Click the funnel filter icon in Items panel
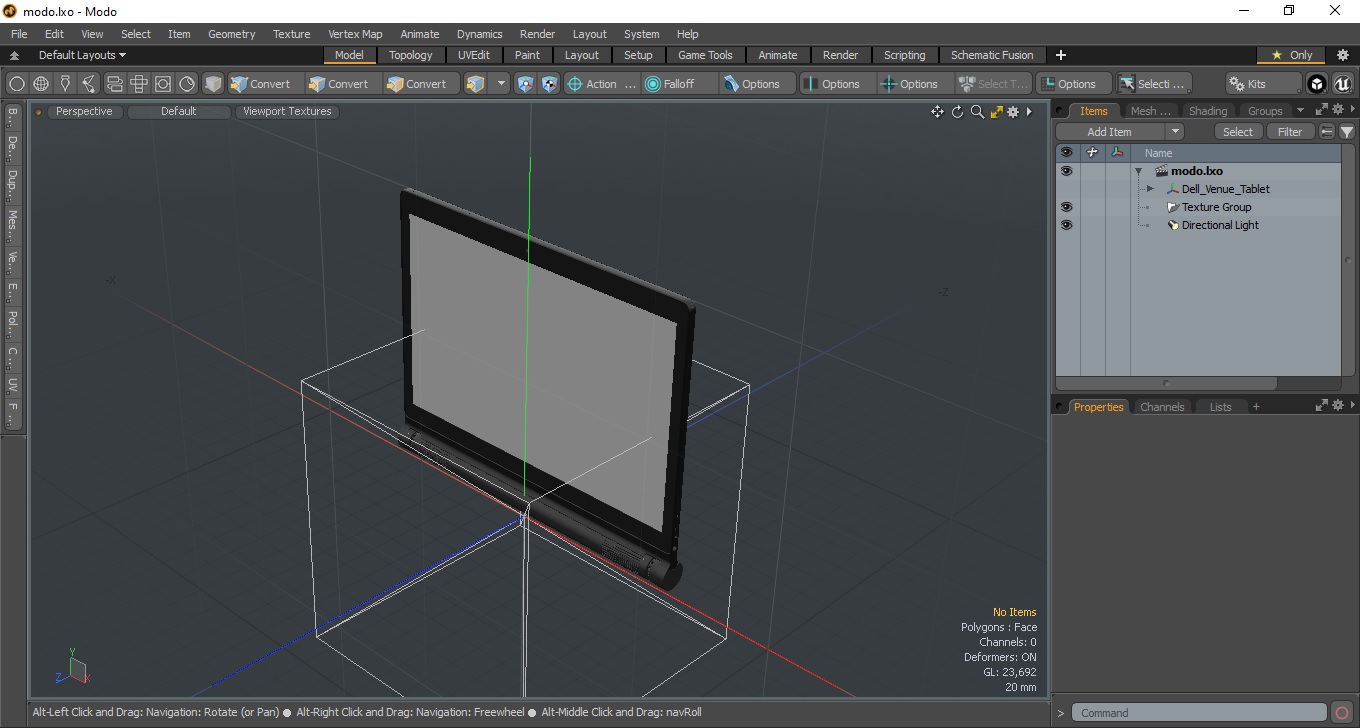The height and width of the screenshot is (728, 1360). (1347, 132)
